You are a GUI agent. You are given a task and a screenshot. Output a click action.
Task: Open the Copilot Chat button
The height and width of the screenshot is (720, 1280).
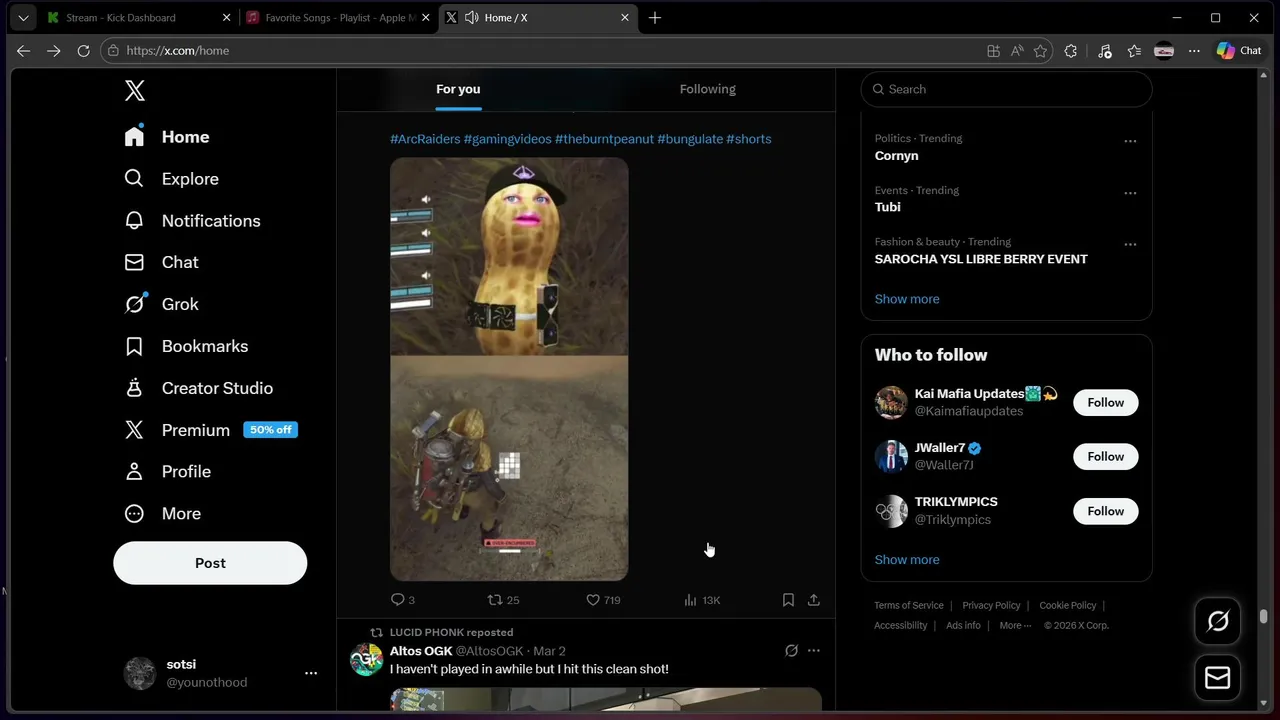1239,51
